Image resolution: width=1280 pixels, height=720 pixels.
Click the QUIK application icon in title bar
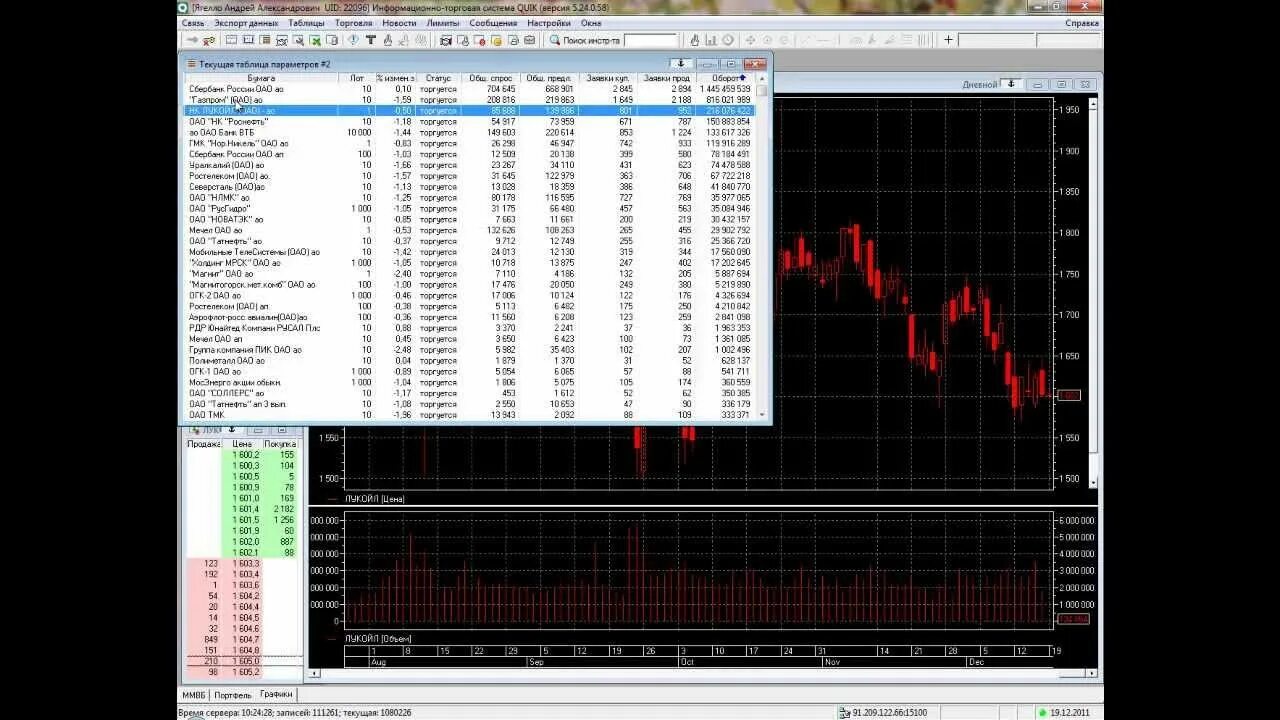click(x=183, y=7)
